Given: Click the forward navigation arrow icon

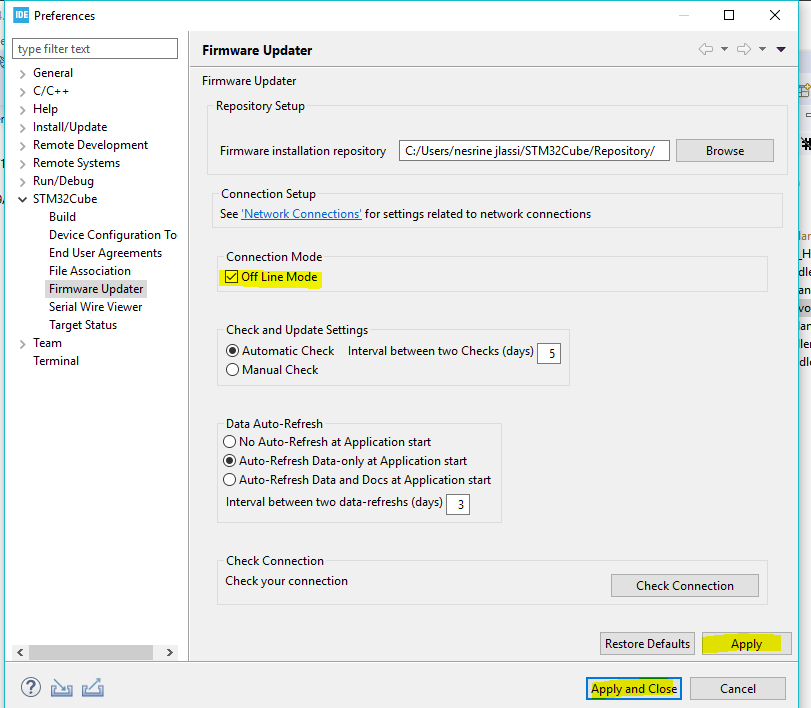Looking at the screenshot, I should 744,49.
